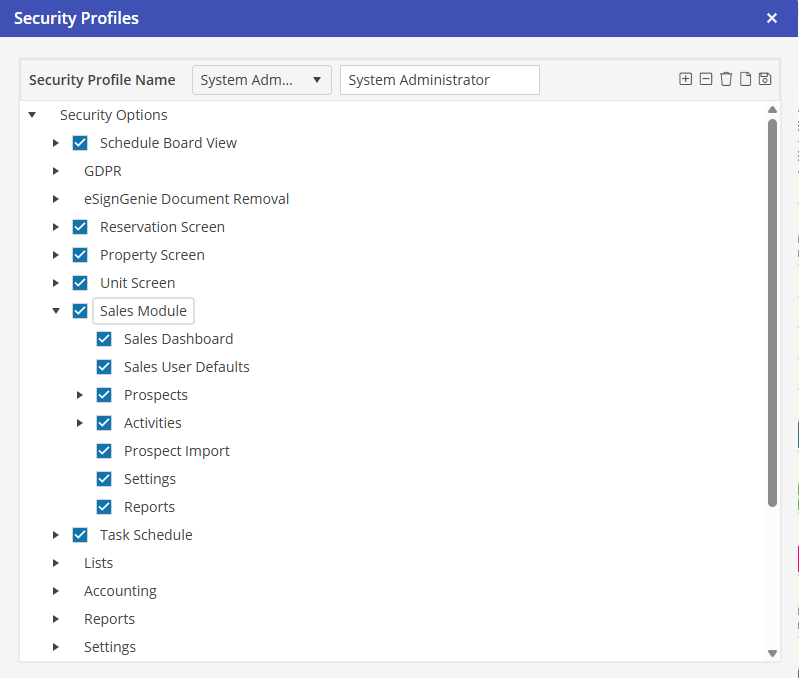Click the expand all (plus) icon
This screenshot has width=799, height=678.
pyautogui.click(x=685, y=79)
